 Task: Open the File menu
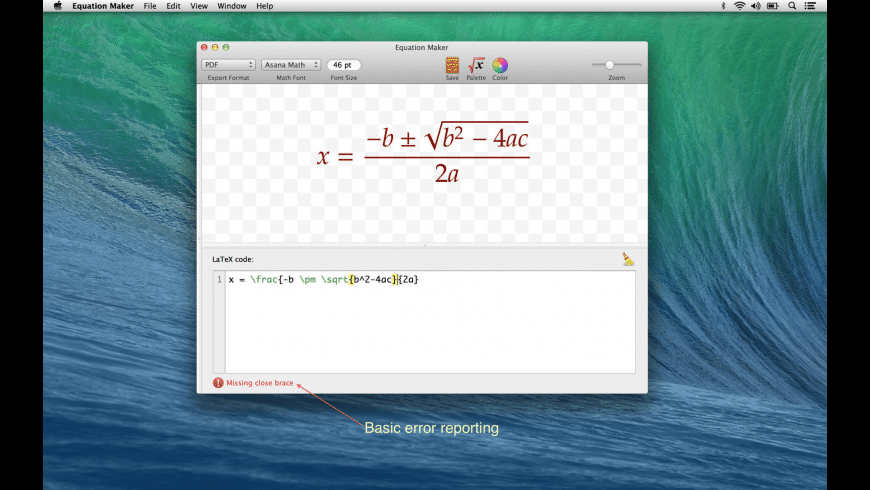[150, 6]
